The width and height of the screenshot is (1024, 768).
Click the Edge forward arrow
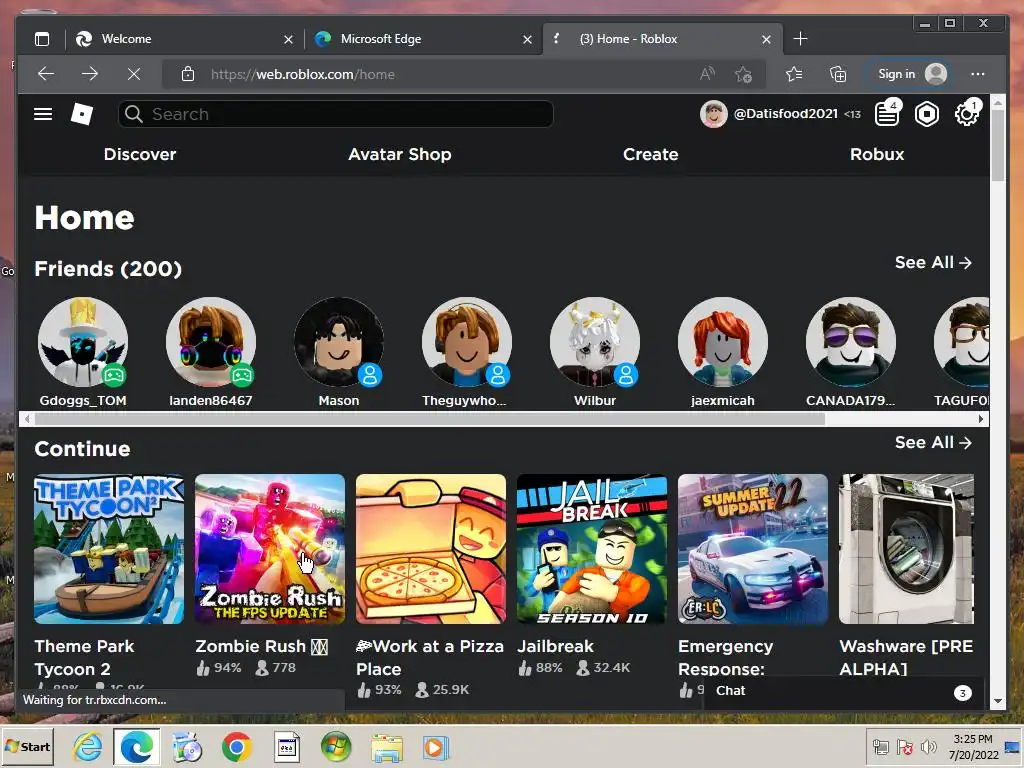[x=90, y=74]
